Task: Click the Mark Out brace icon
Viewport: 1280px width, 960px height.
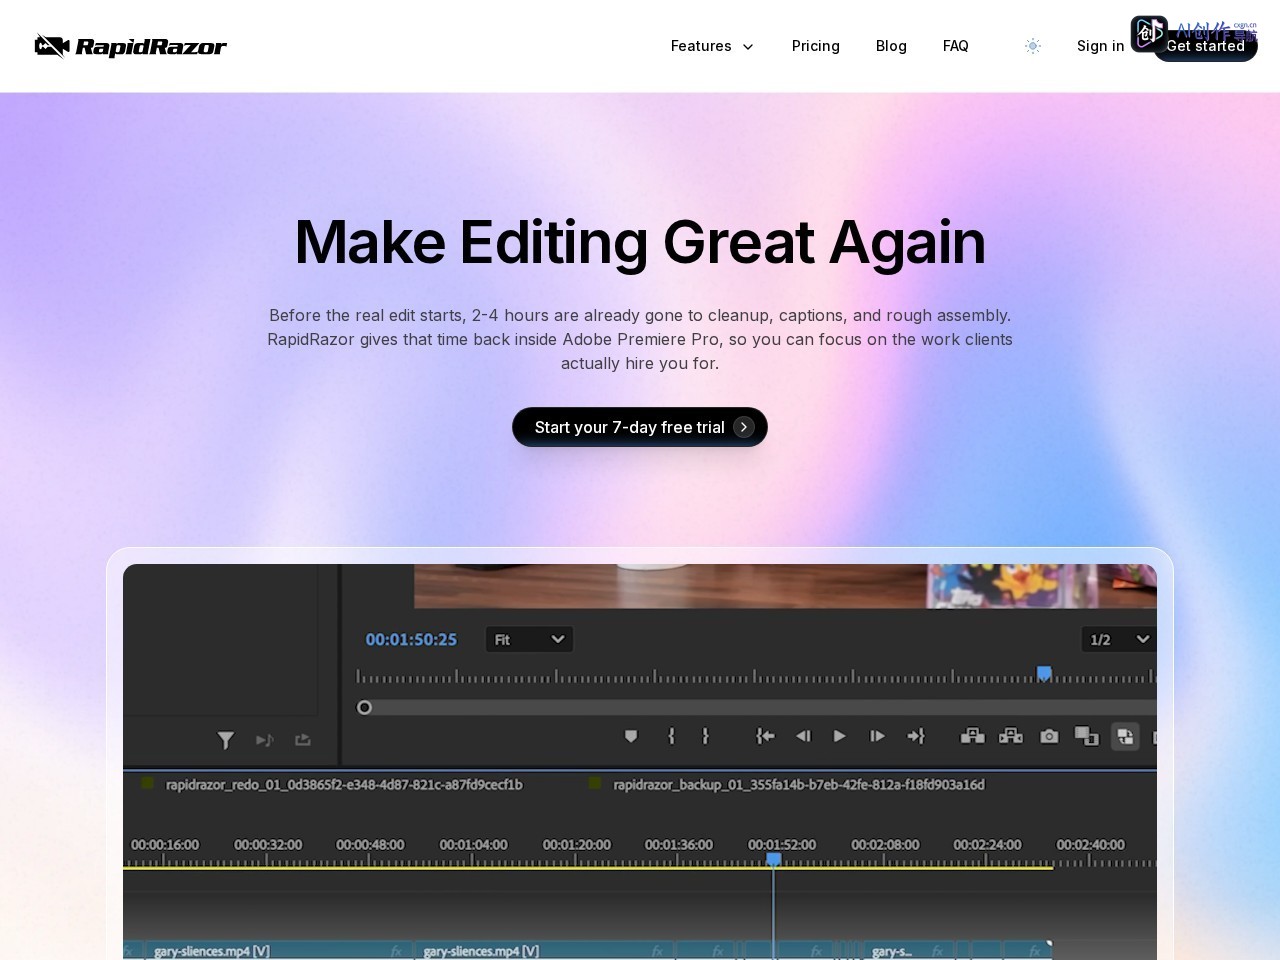Action: point(706,736)
